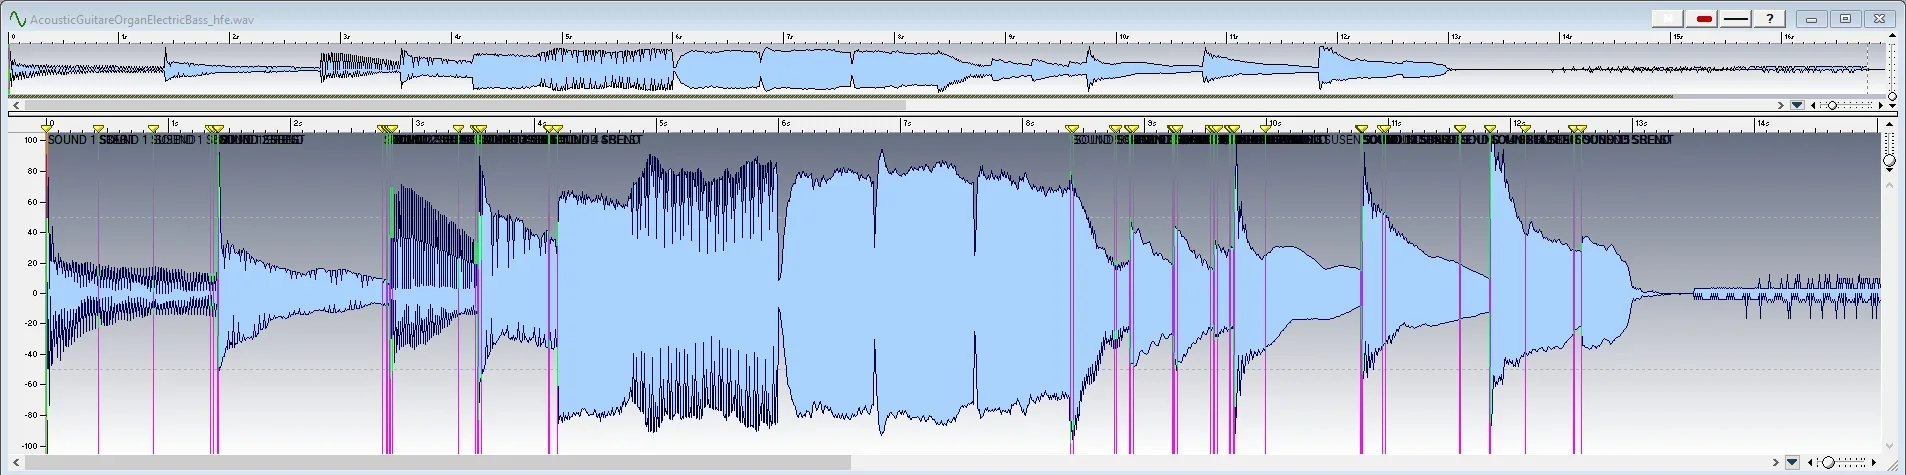Click the 100 amplitude axis label

(x=30, y=140)
